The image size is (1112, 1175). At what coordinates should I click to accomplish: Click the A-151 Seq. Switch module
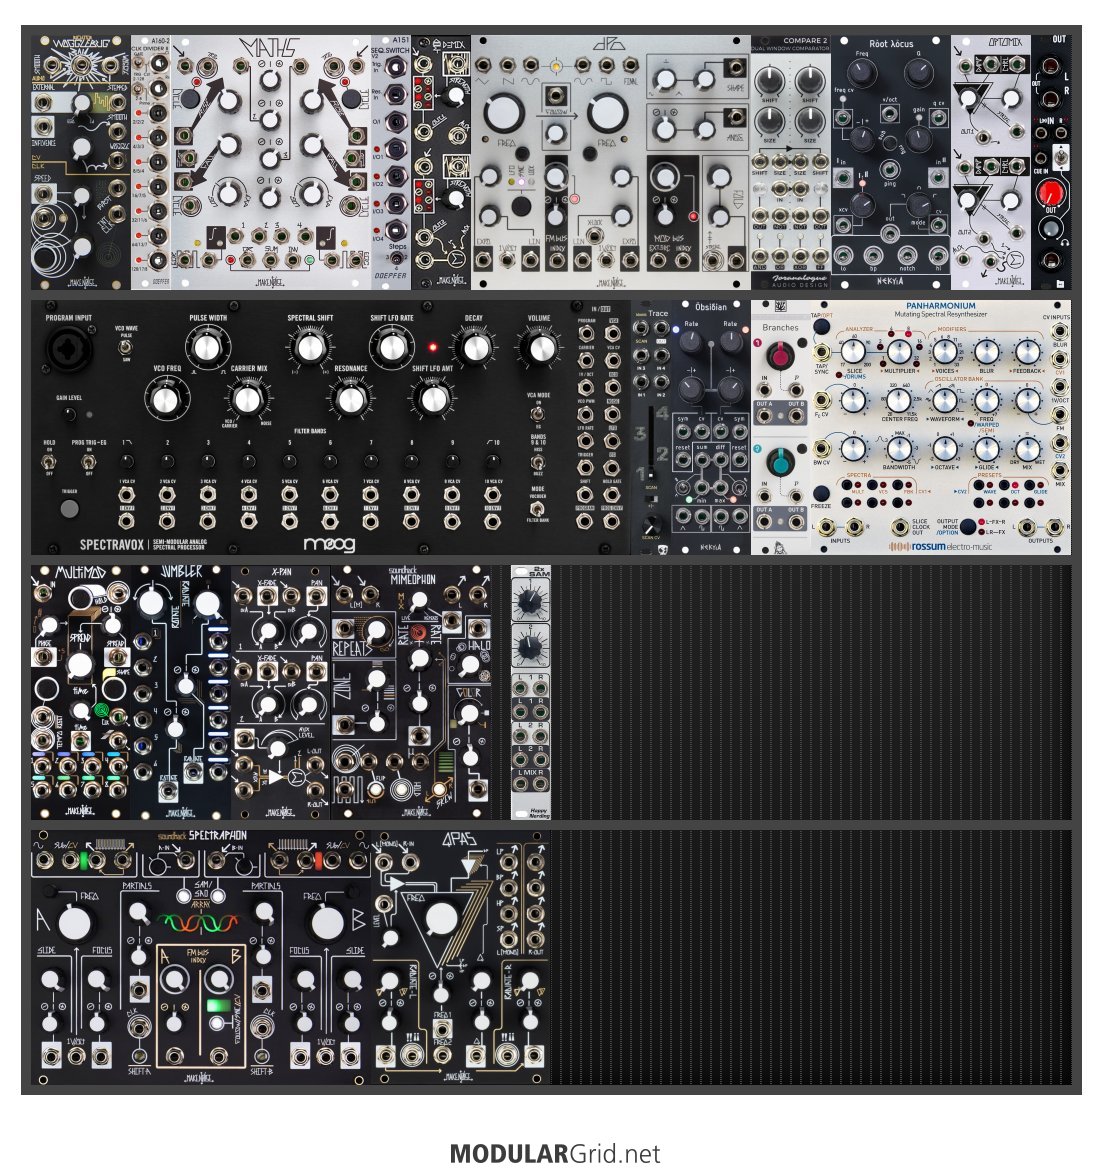(x=391, y=162)
